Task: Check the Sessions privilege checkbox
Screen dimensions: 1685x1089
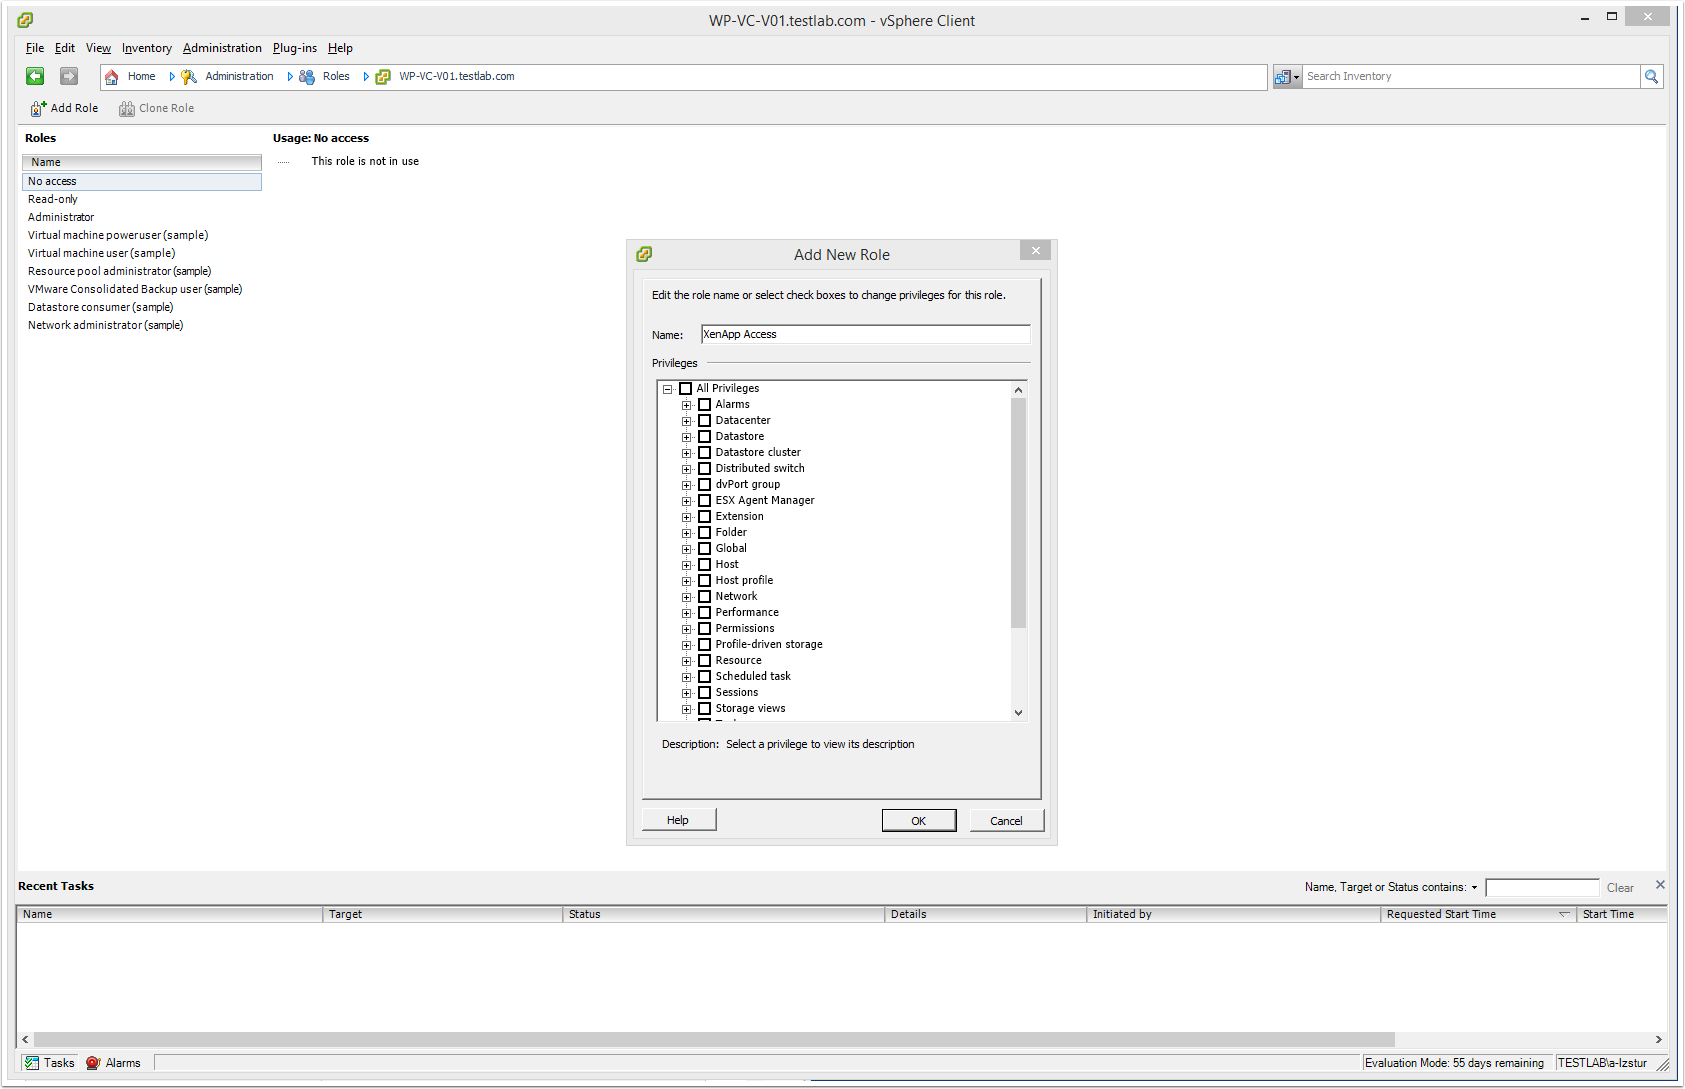Action: point(704,692)
